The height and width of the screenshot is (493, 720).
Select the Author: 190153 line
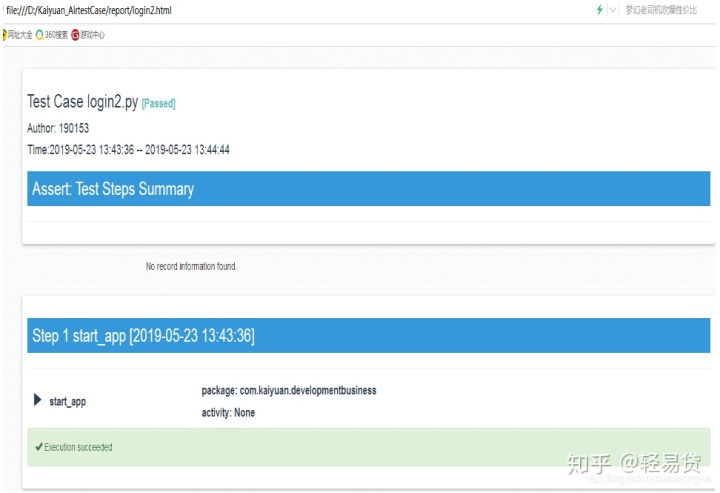58,128
